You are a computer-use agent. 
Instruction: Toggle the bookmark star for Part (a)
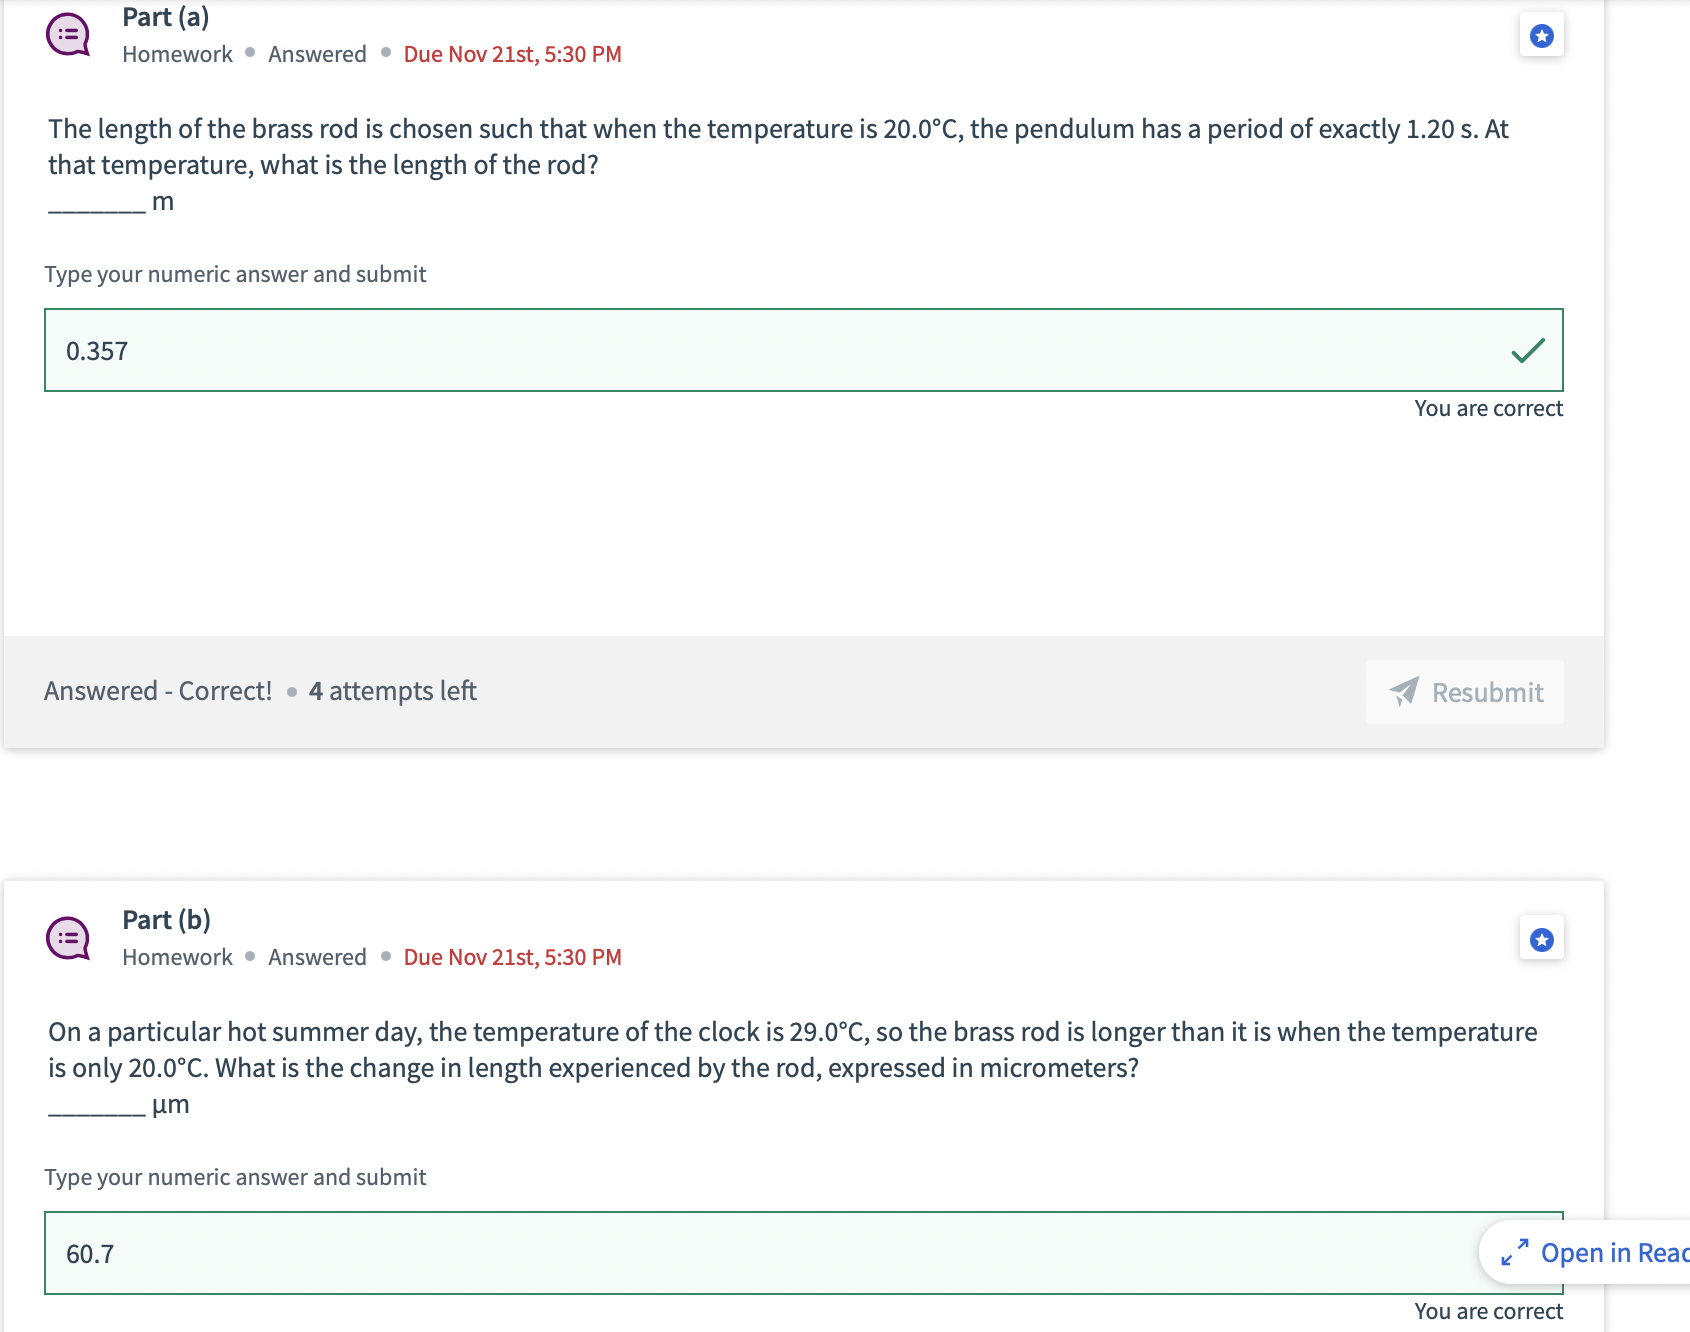point(1541,33)
